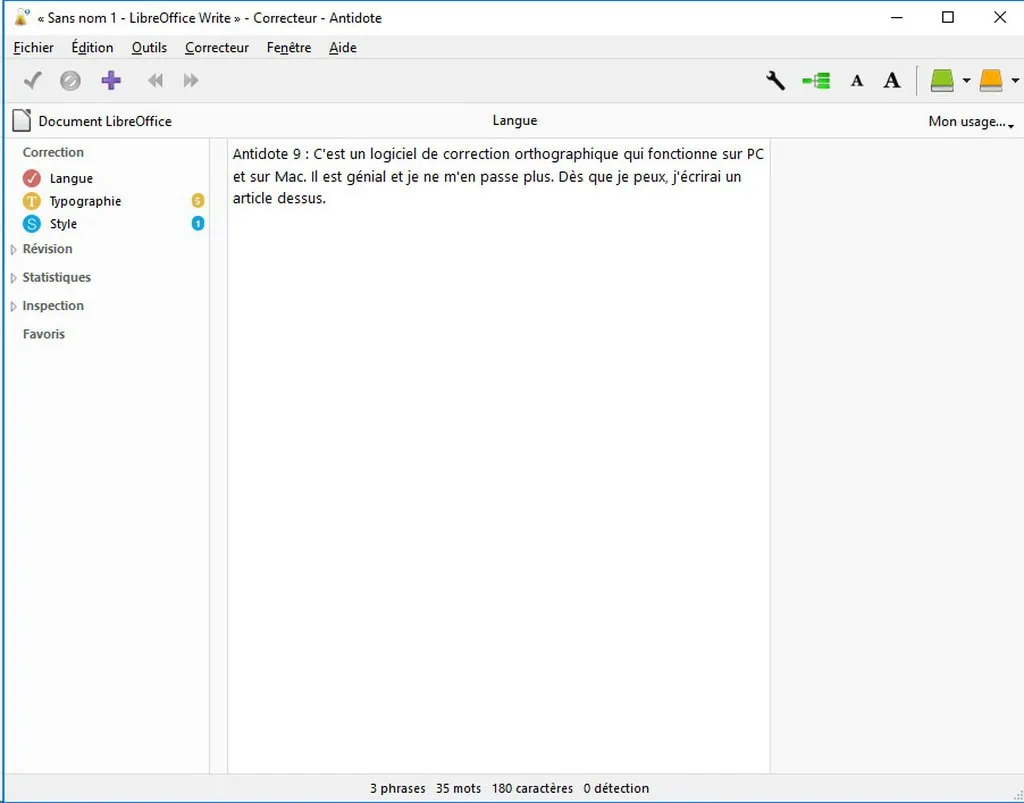This screenshot has height=803, width=1024.
Task: Open settings with the wrench icon
Action: tap(775, 81)
